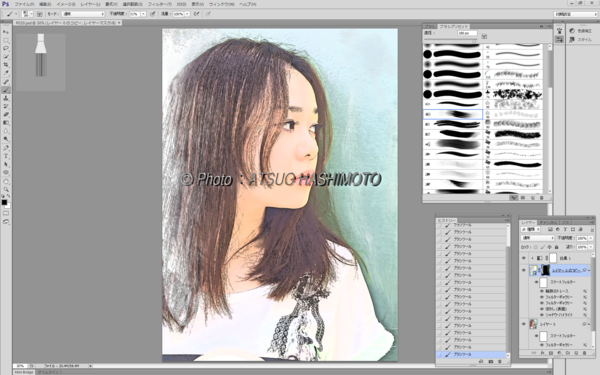Open the tool preset picker dropdown
The image size is (600, 375).
click(x=16, y=14)
